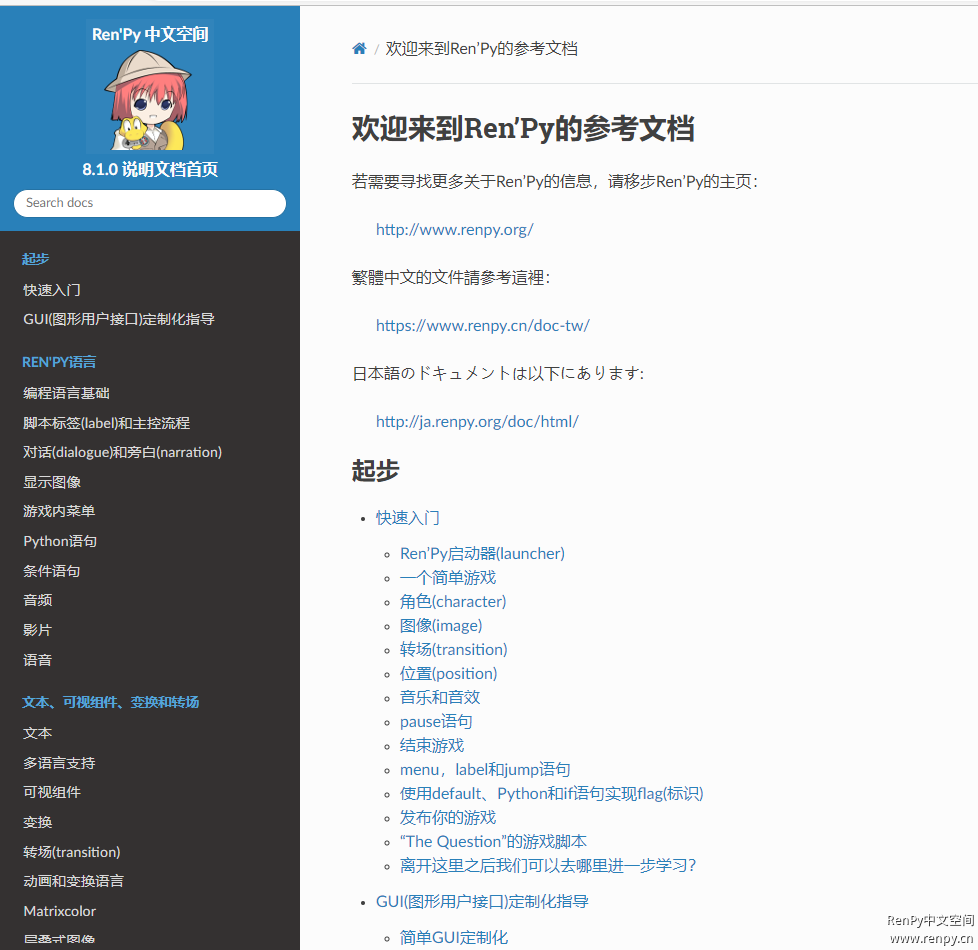Click the Ren'Py 中文空间 sidebar title
The height and width of the screenshot is (950, 978).
150,34
